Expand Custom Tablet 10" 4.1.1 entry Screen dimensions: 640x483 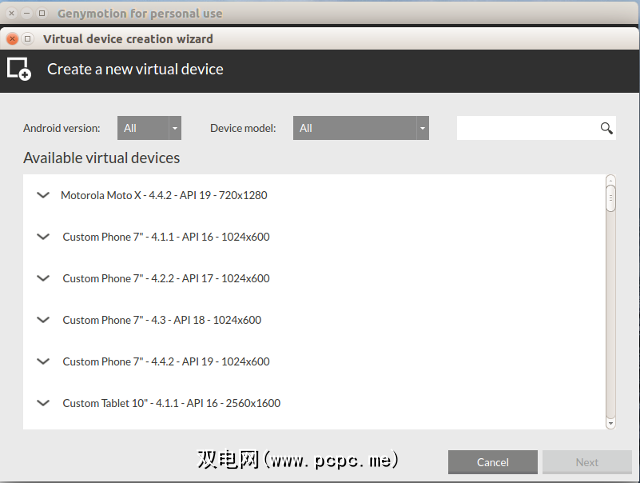tap(43, 403)
